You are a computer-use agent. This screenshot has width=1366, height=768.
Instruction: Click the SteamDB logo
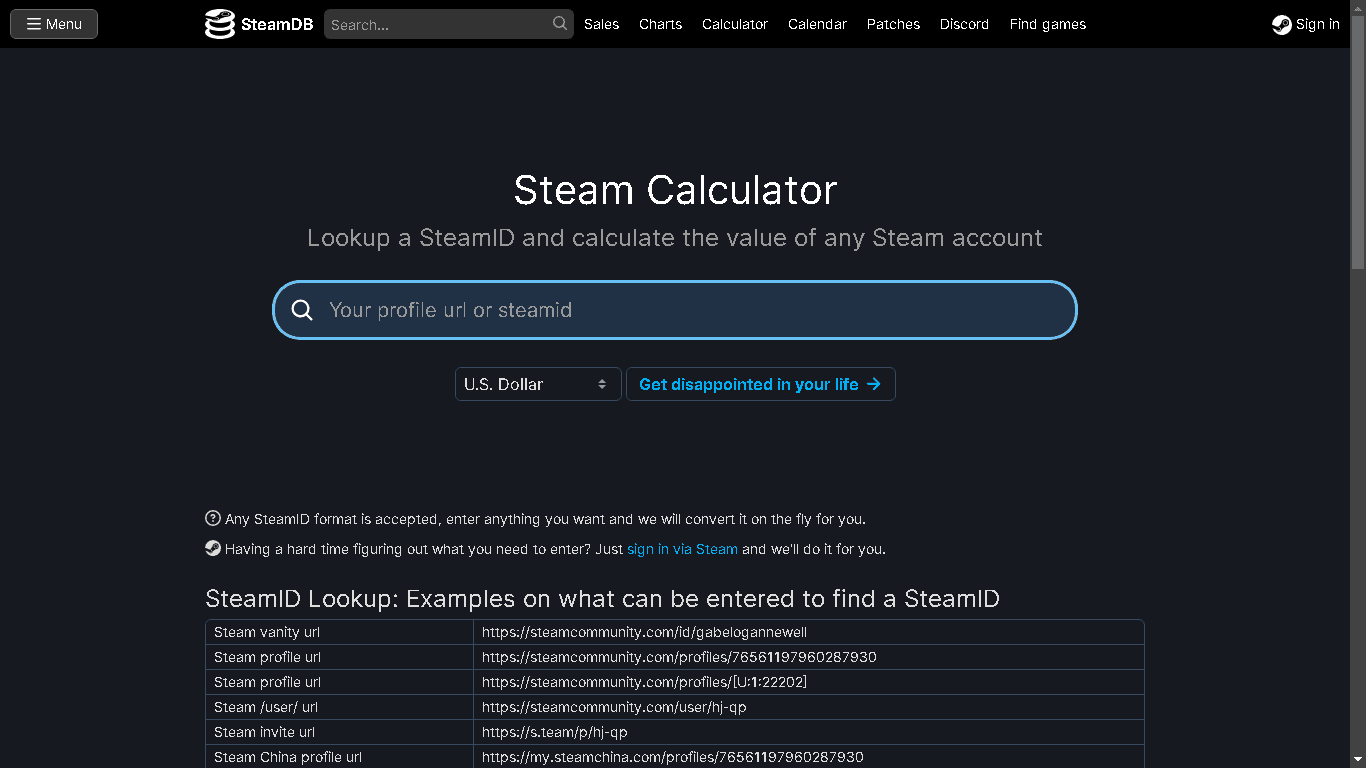[x=259, y=24]
